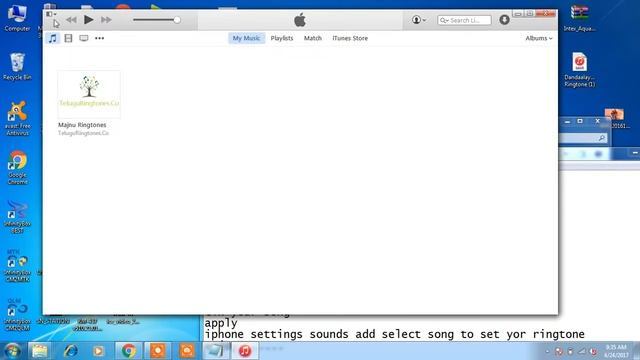Click the Next track fast-forward button
This screenshot has height=360, width=640.
(106, 20)
